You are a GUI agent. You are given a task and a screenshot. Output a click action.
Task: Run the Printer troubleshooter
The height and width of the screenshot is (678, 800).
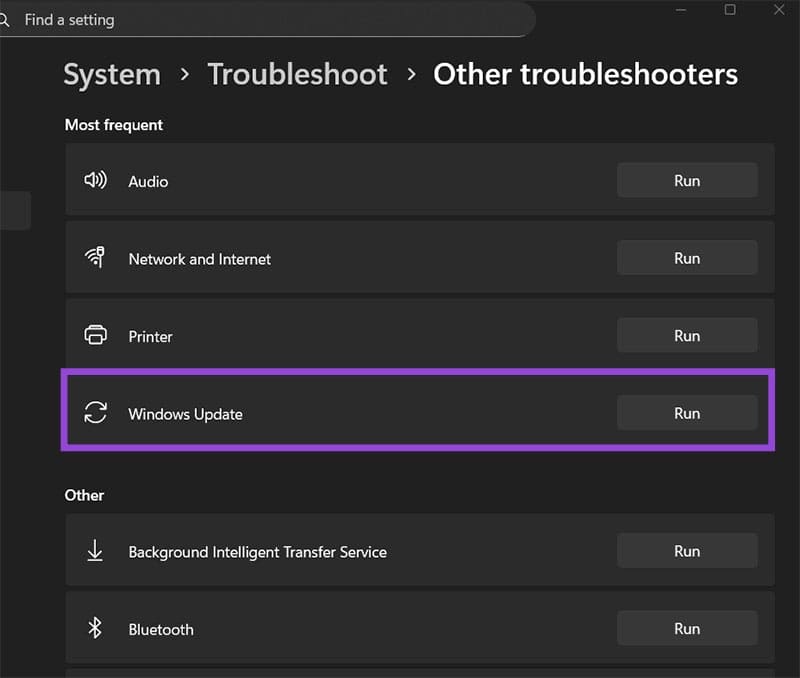687,335
